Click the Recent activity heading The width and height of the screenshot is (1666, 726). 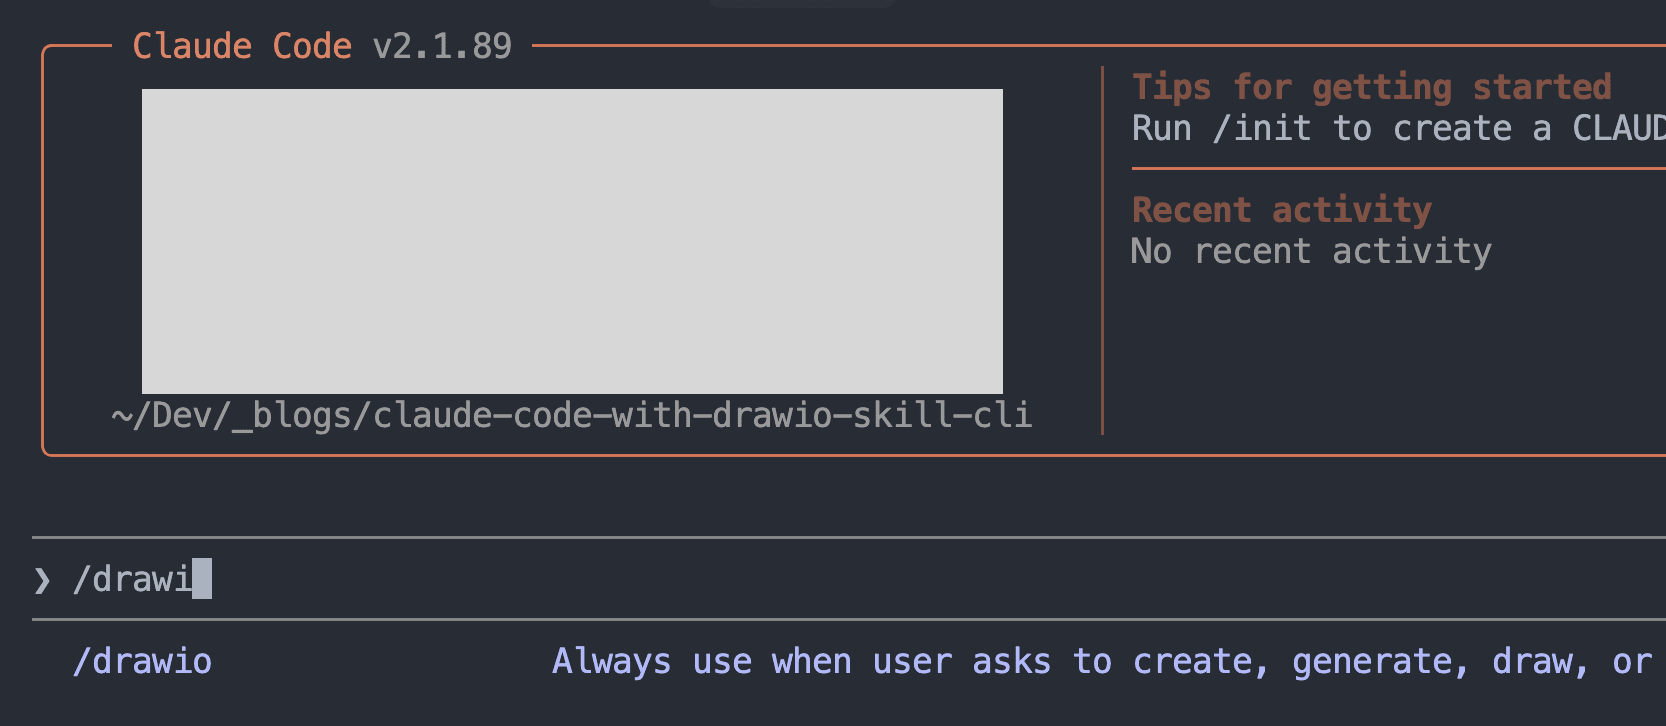1281,210
